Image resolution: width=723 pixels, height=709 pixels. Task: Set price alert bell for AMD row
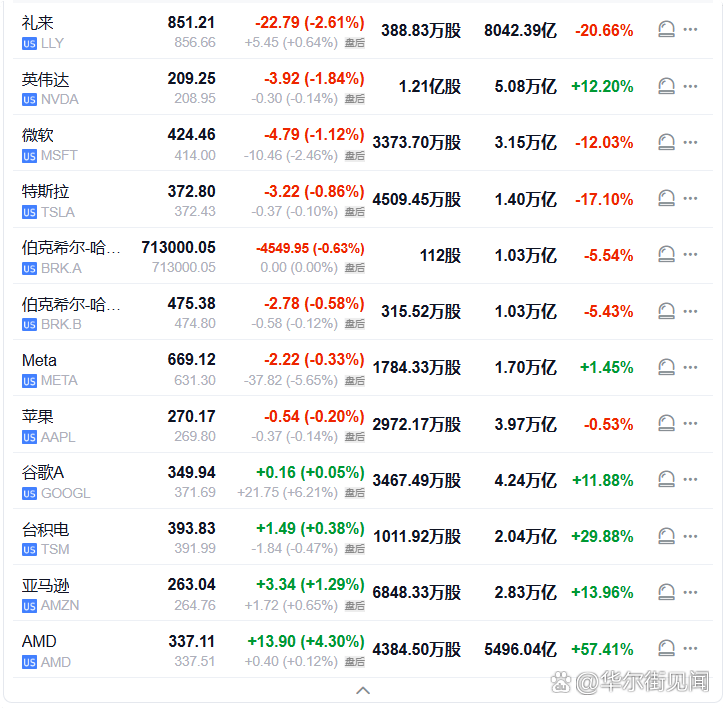[x=666, y=649]
